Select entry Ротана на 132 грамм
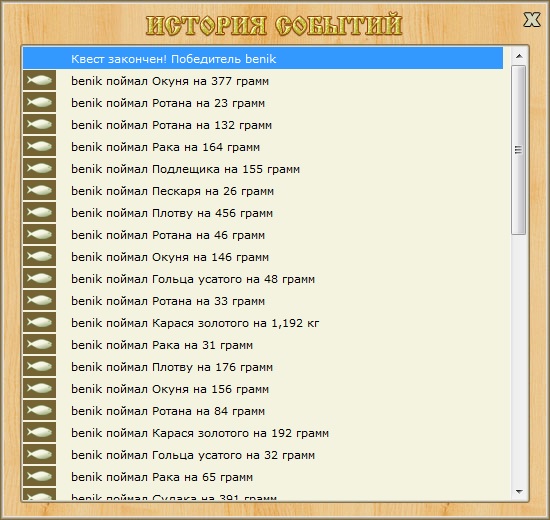Viewport: 550px width, 520px height. point(263,125)
